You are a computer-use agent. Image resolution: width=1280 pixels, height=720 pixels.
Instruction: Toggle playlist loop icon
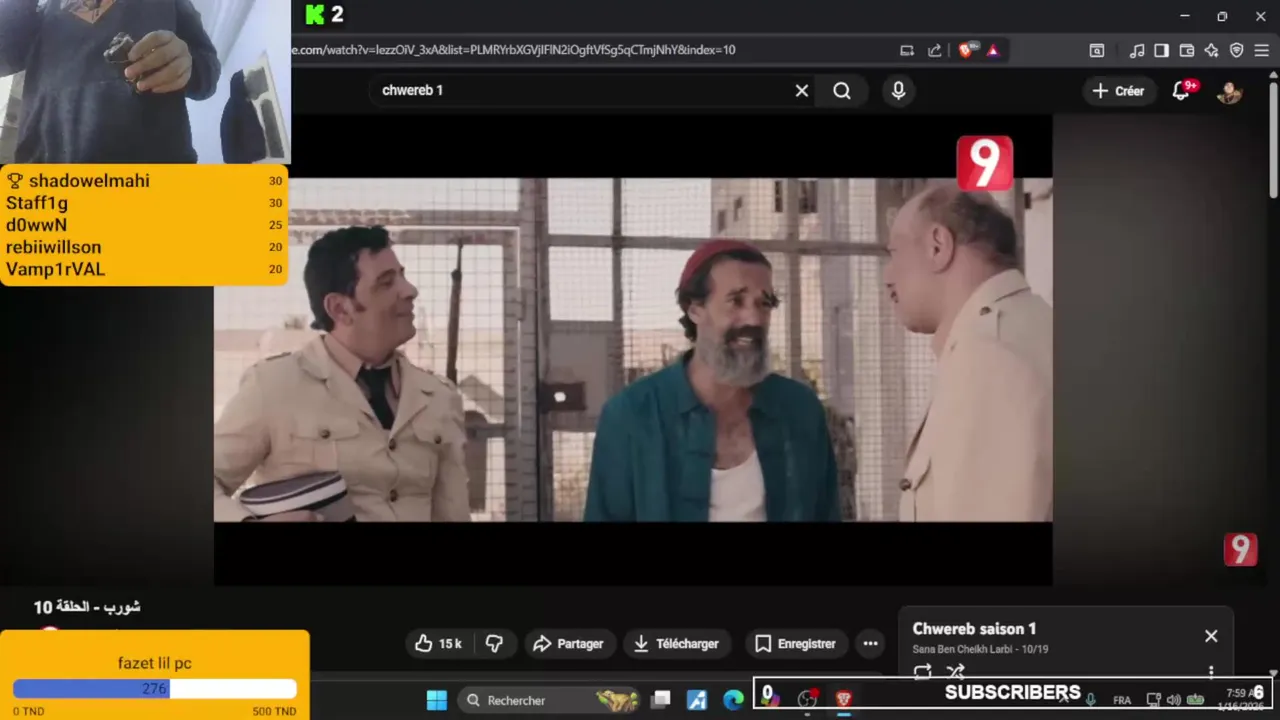point(922,672)
